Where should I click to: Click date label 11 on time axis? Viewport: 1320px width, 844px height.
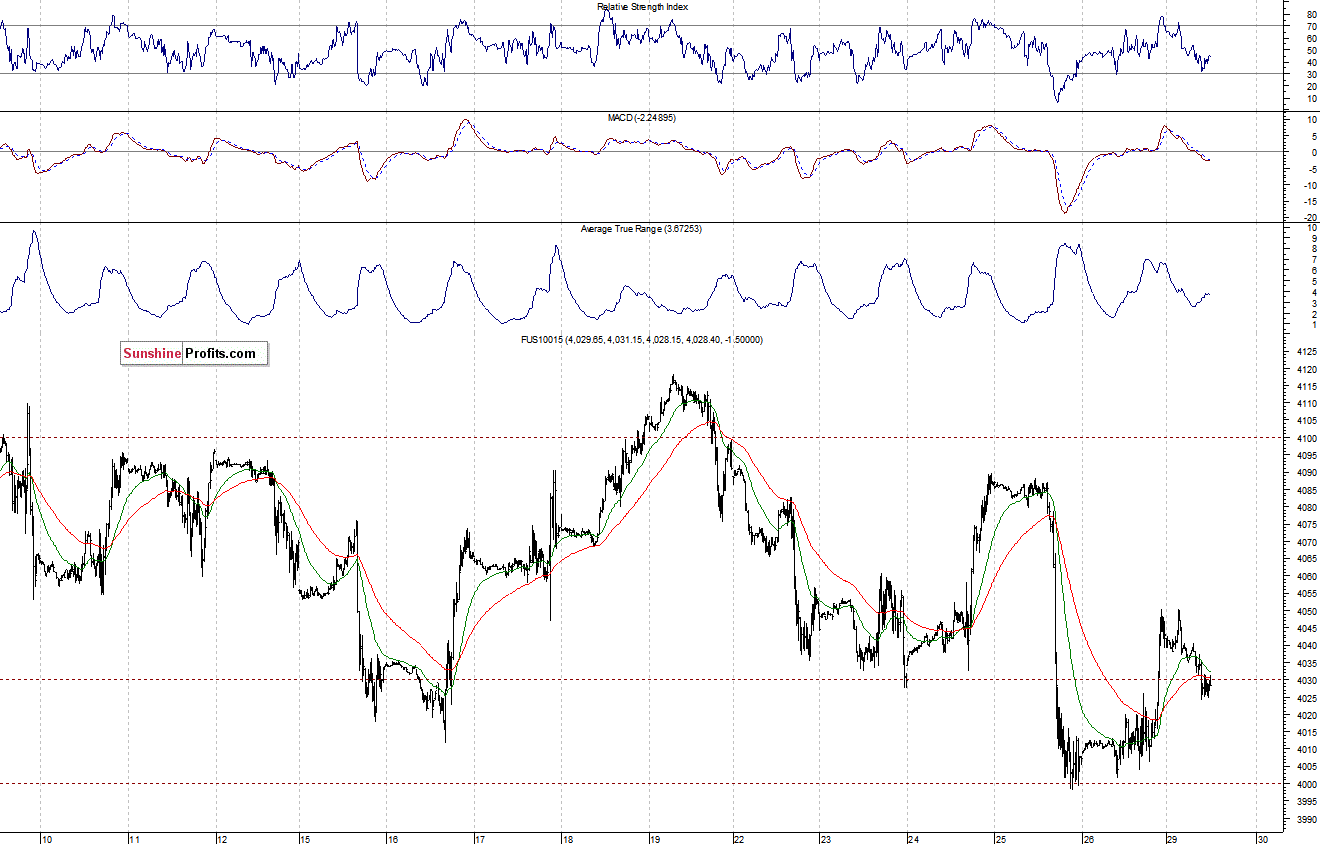coord(136,838)
